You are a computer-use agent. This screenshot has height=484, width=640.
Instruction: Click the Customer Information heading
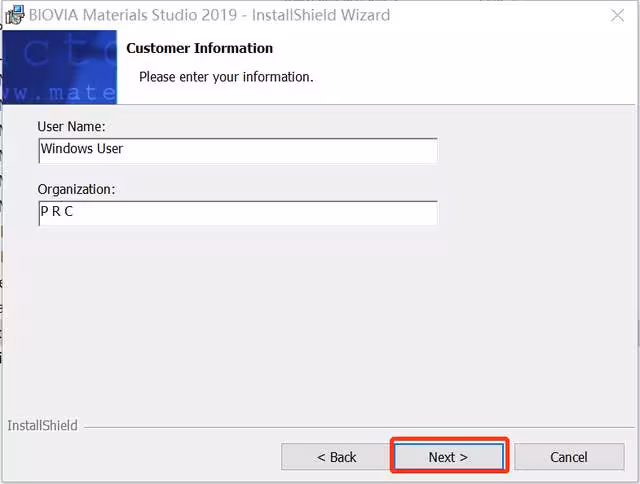pos(200,48)
